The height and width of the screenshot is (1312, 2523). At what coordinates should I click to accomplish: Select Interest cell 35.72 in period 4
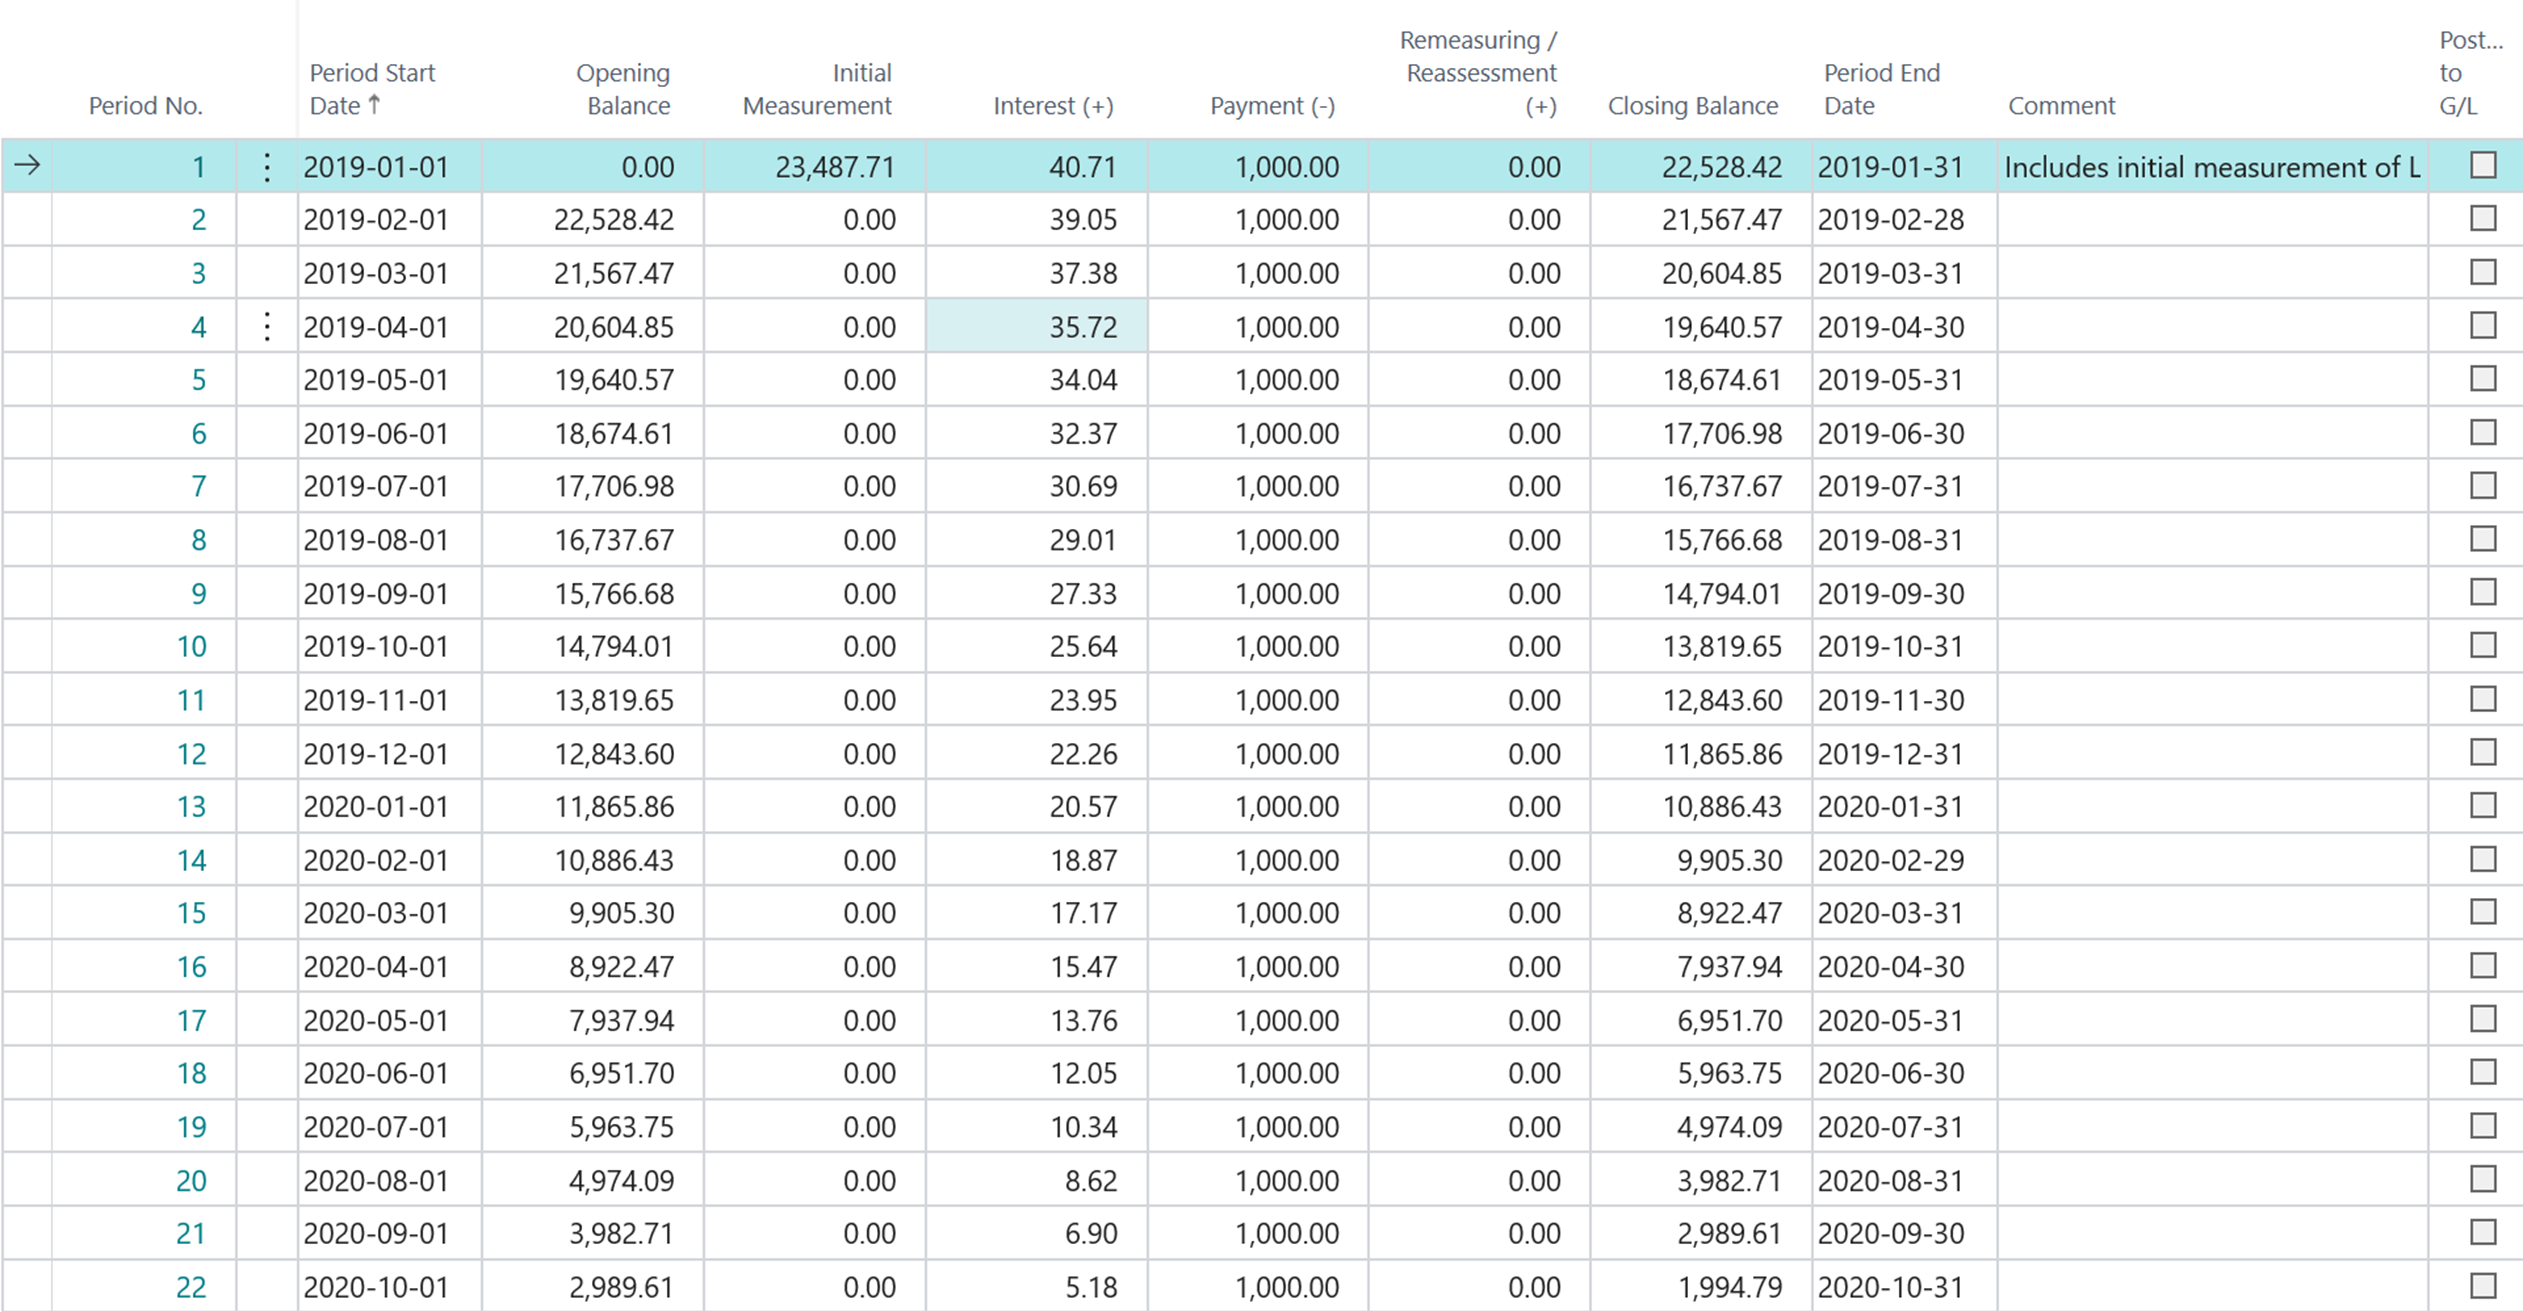[x=1036, y=326]
